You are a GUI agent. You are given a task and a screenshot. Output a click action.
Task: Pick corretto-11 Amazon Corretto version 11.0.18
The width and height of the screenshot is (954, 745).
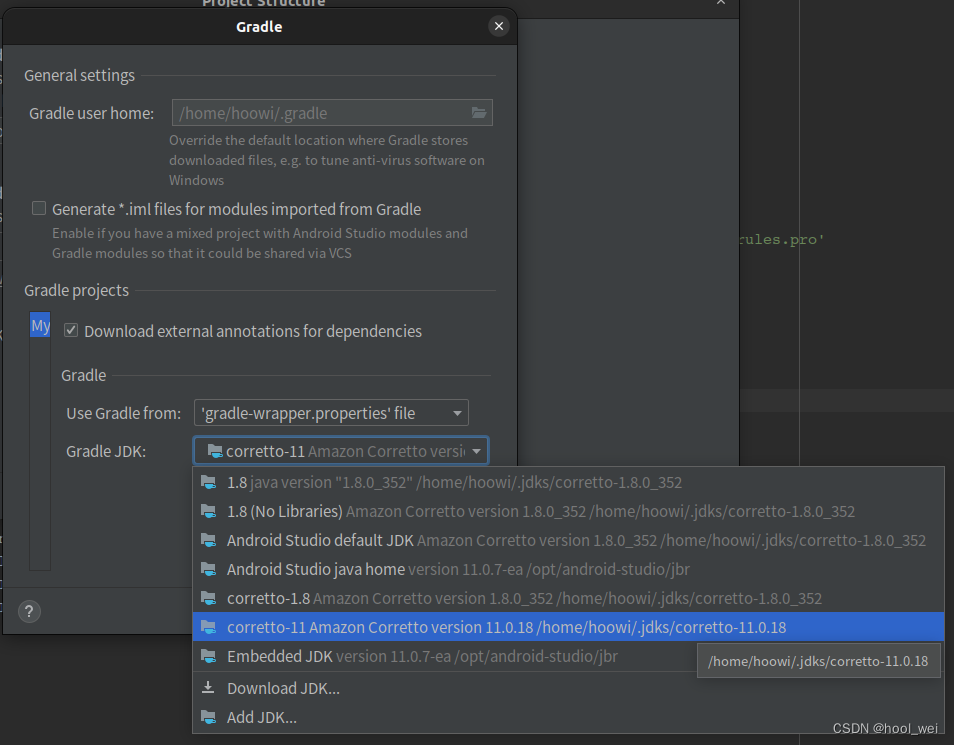[x=568, y=627]
